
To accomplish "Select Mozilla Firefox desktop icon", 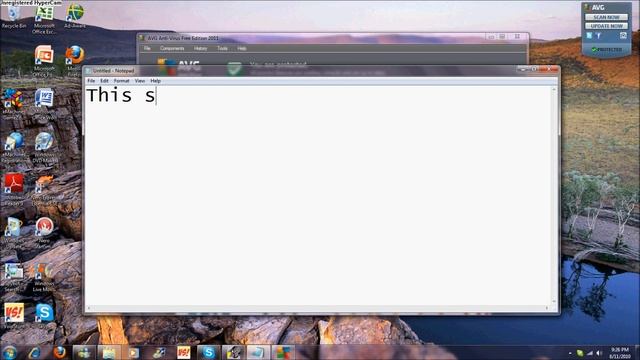I will (75, 61).
